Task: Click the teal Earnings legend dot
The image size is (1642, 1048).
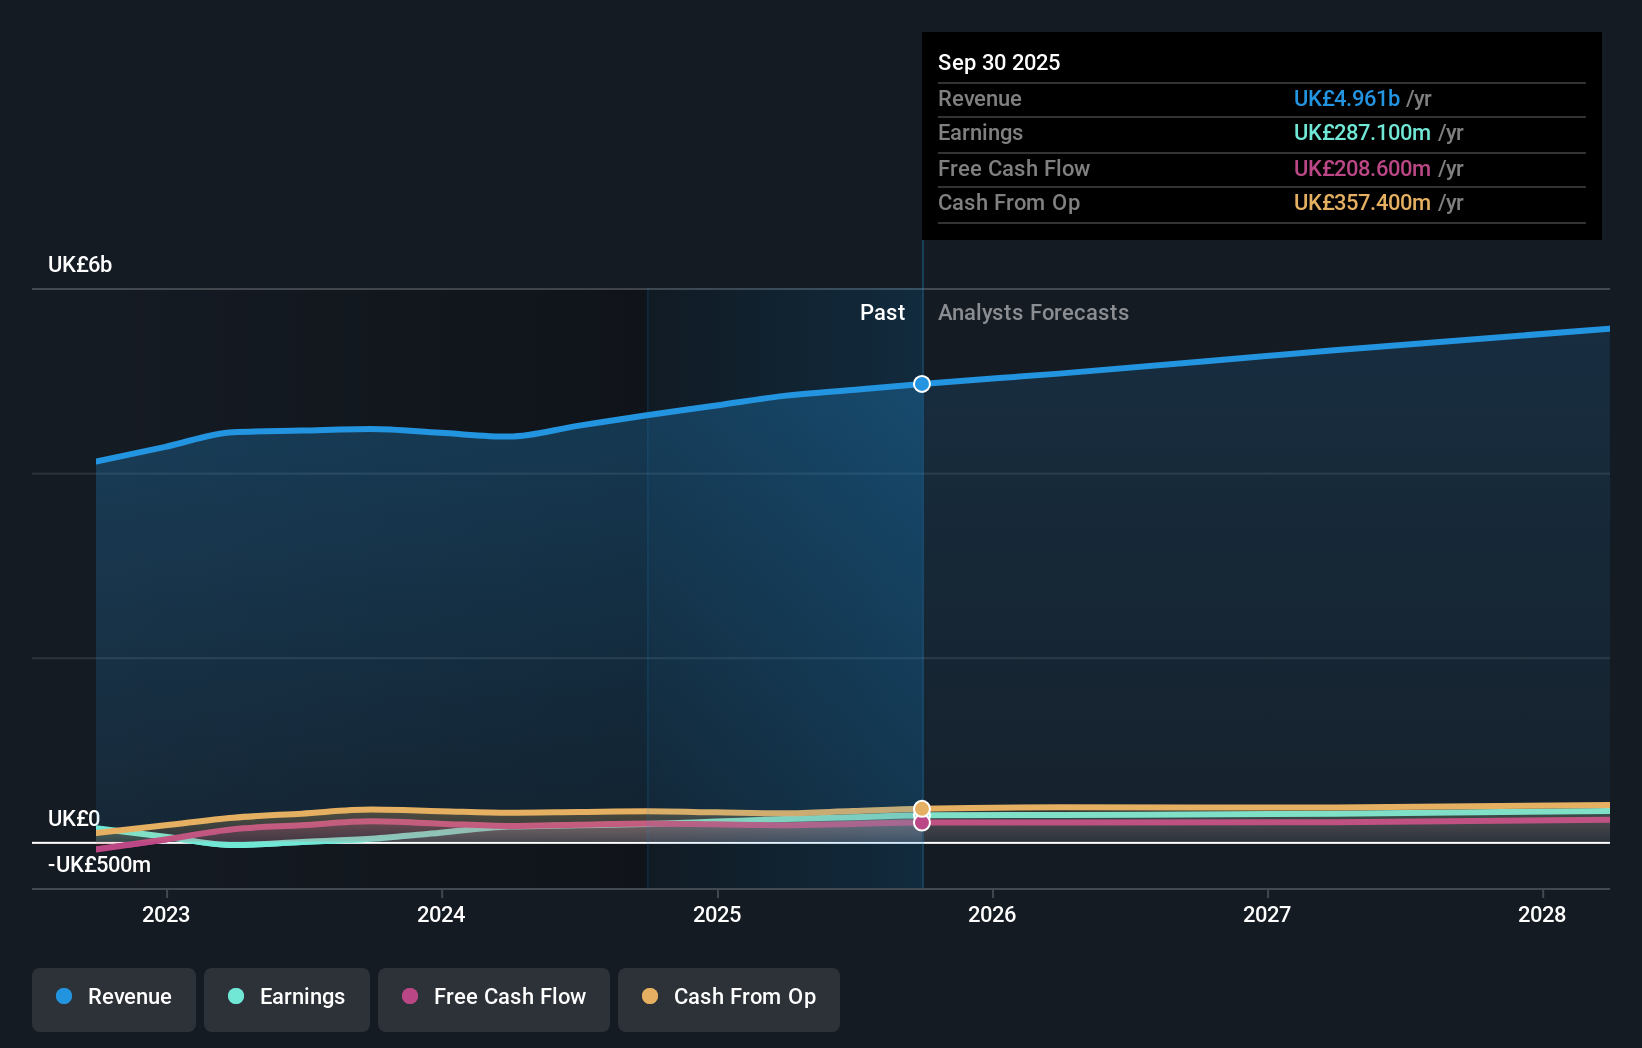Action: (x=234, y=997)
